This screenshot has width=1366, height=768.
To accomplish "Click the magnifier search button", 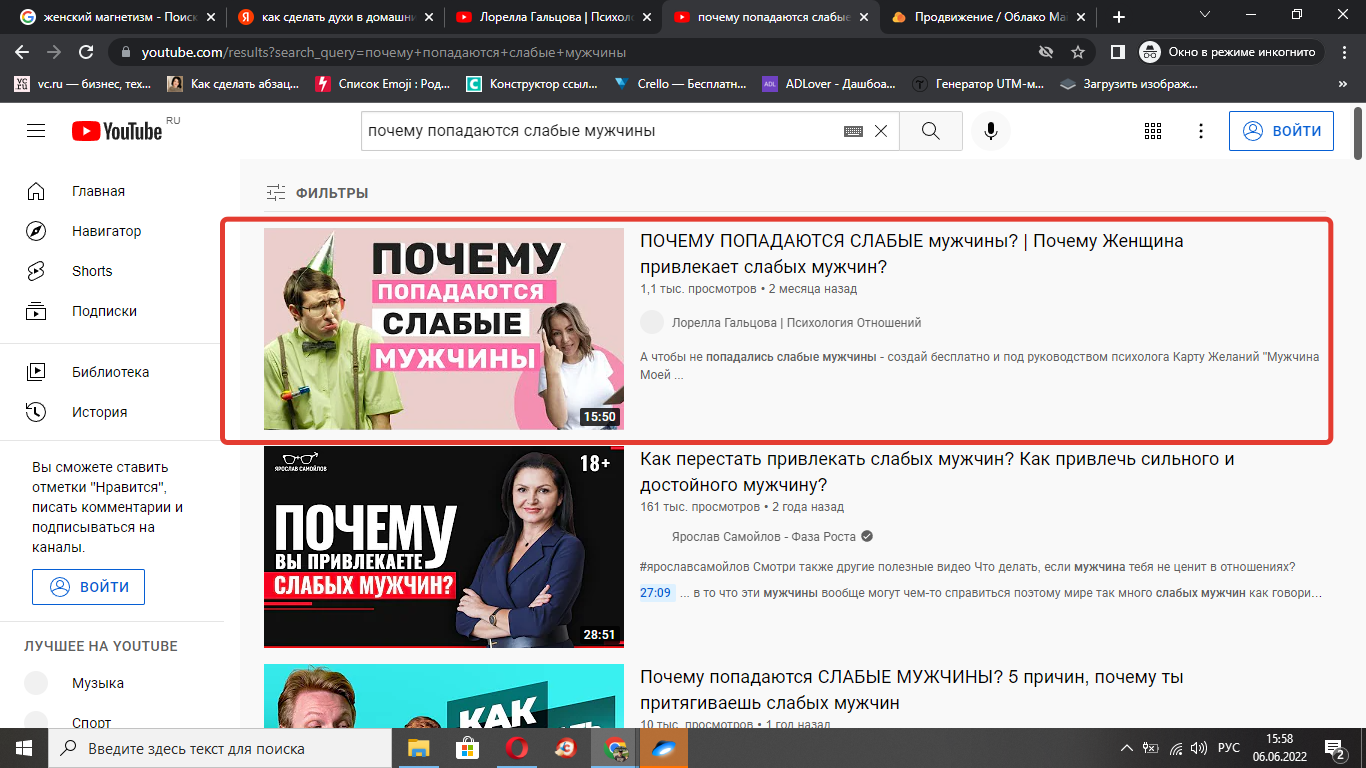I will [x=930, y=131].
